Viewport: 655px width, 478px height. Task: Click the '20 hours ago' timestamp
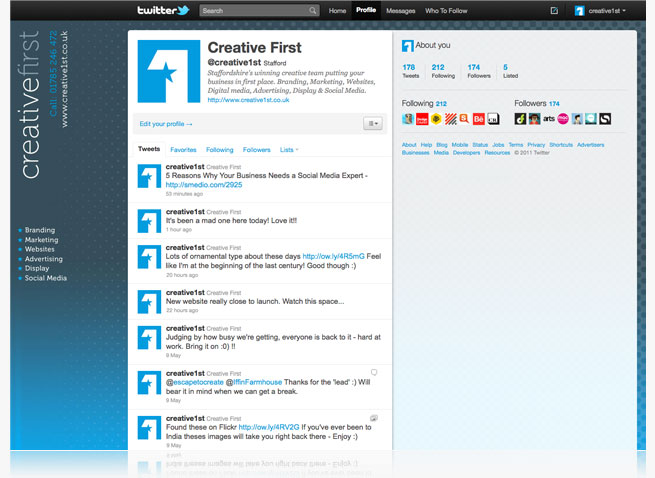coord(182,275)
